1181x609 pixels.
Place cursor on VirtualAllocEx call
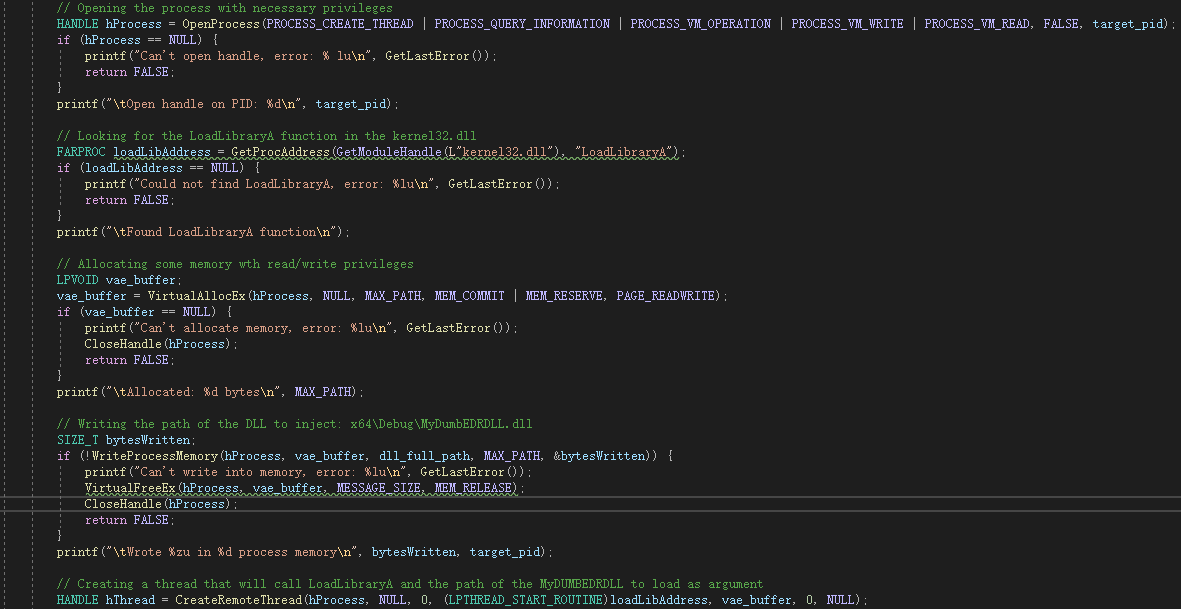tap(197, 296)
